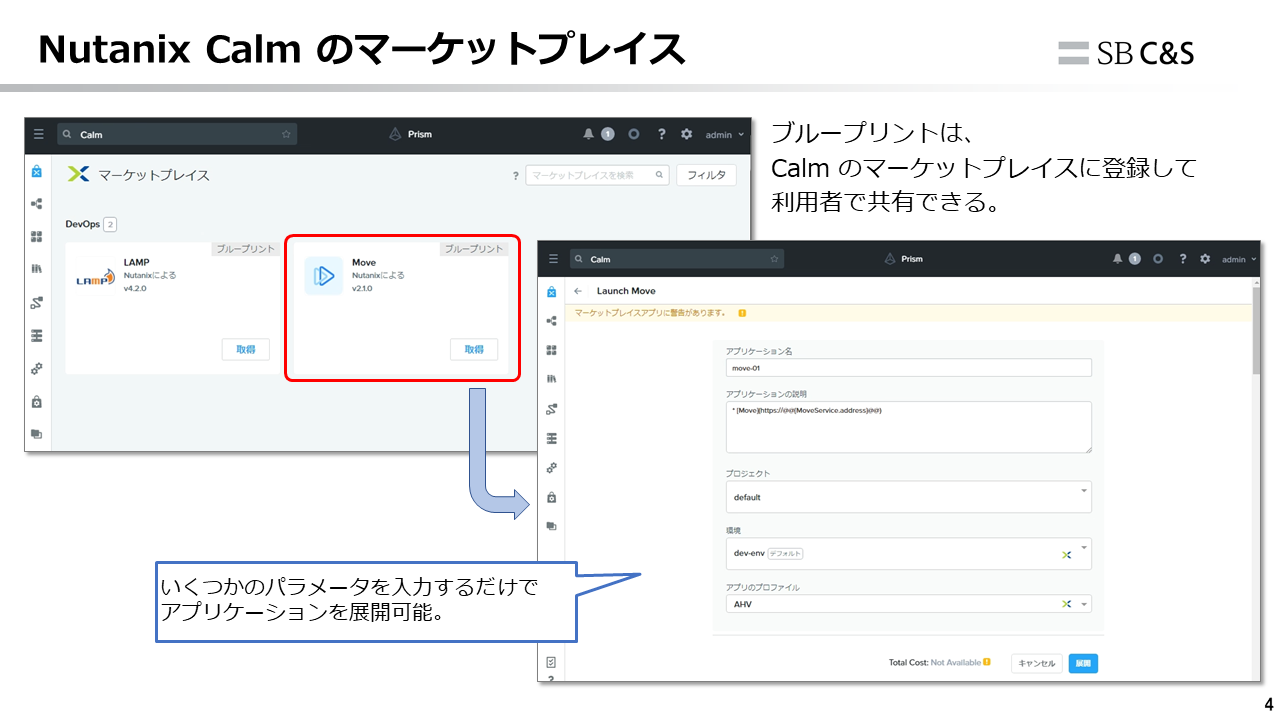Open Projects stack icon in Launch Move window sidebar

pyautogui.click(x=551, y=526)
